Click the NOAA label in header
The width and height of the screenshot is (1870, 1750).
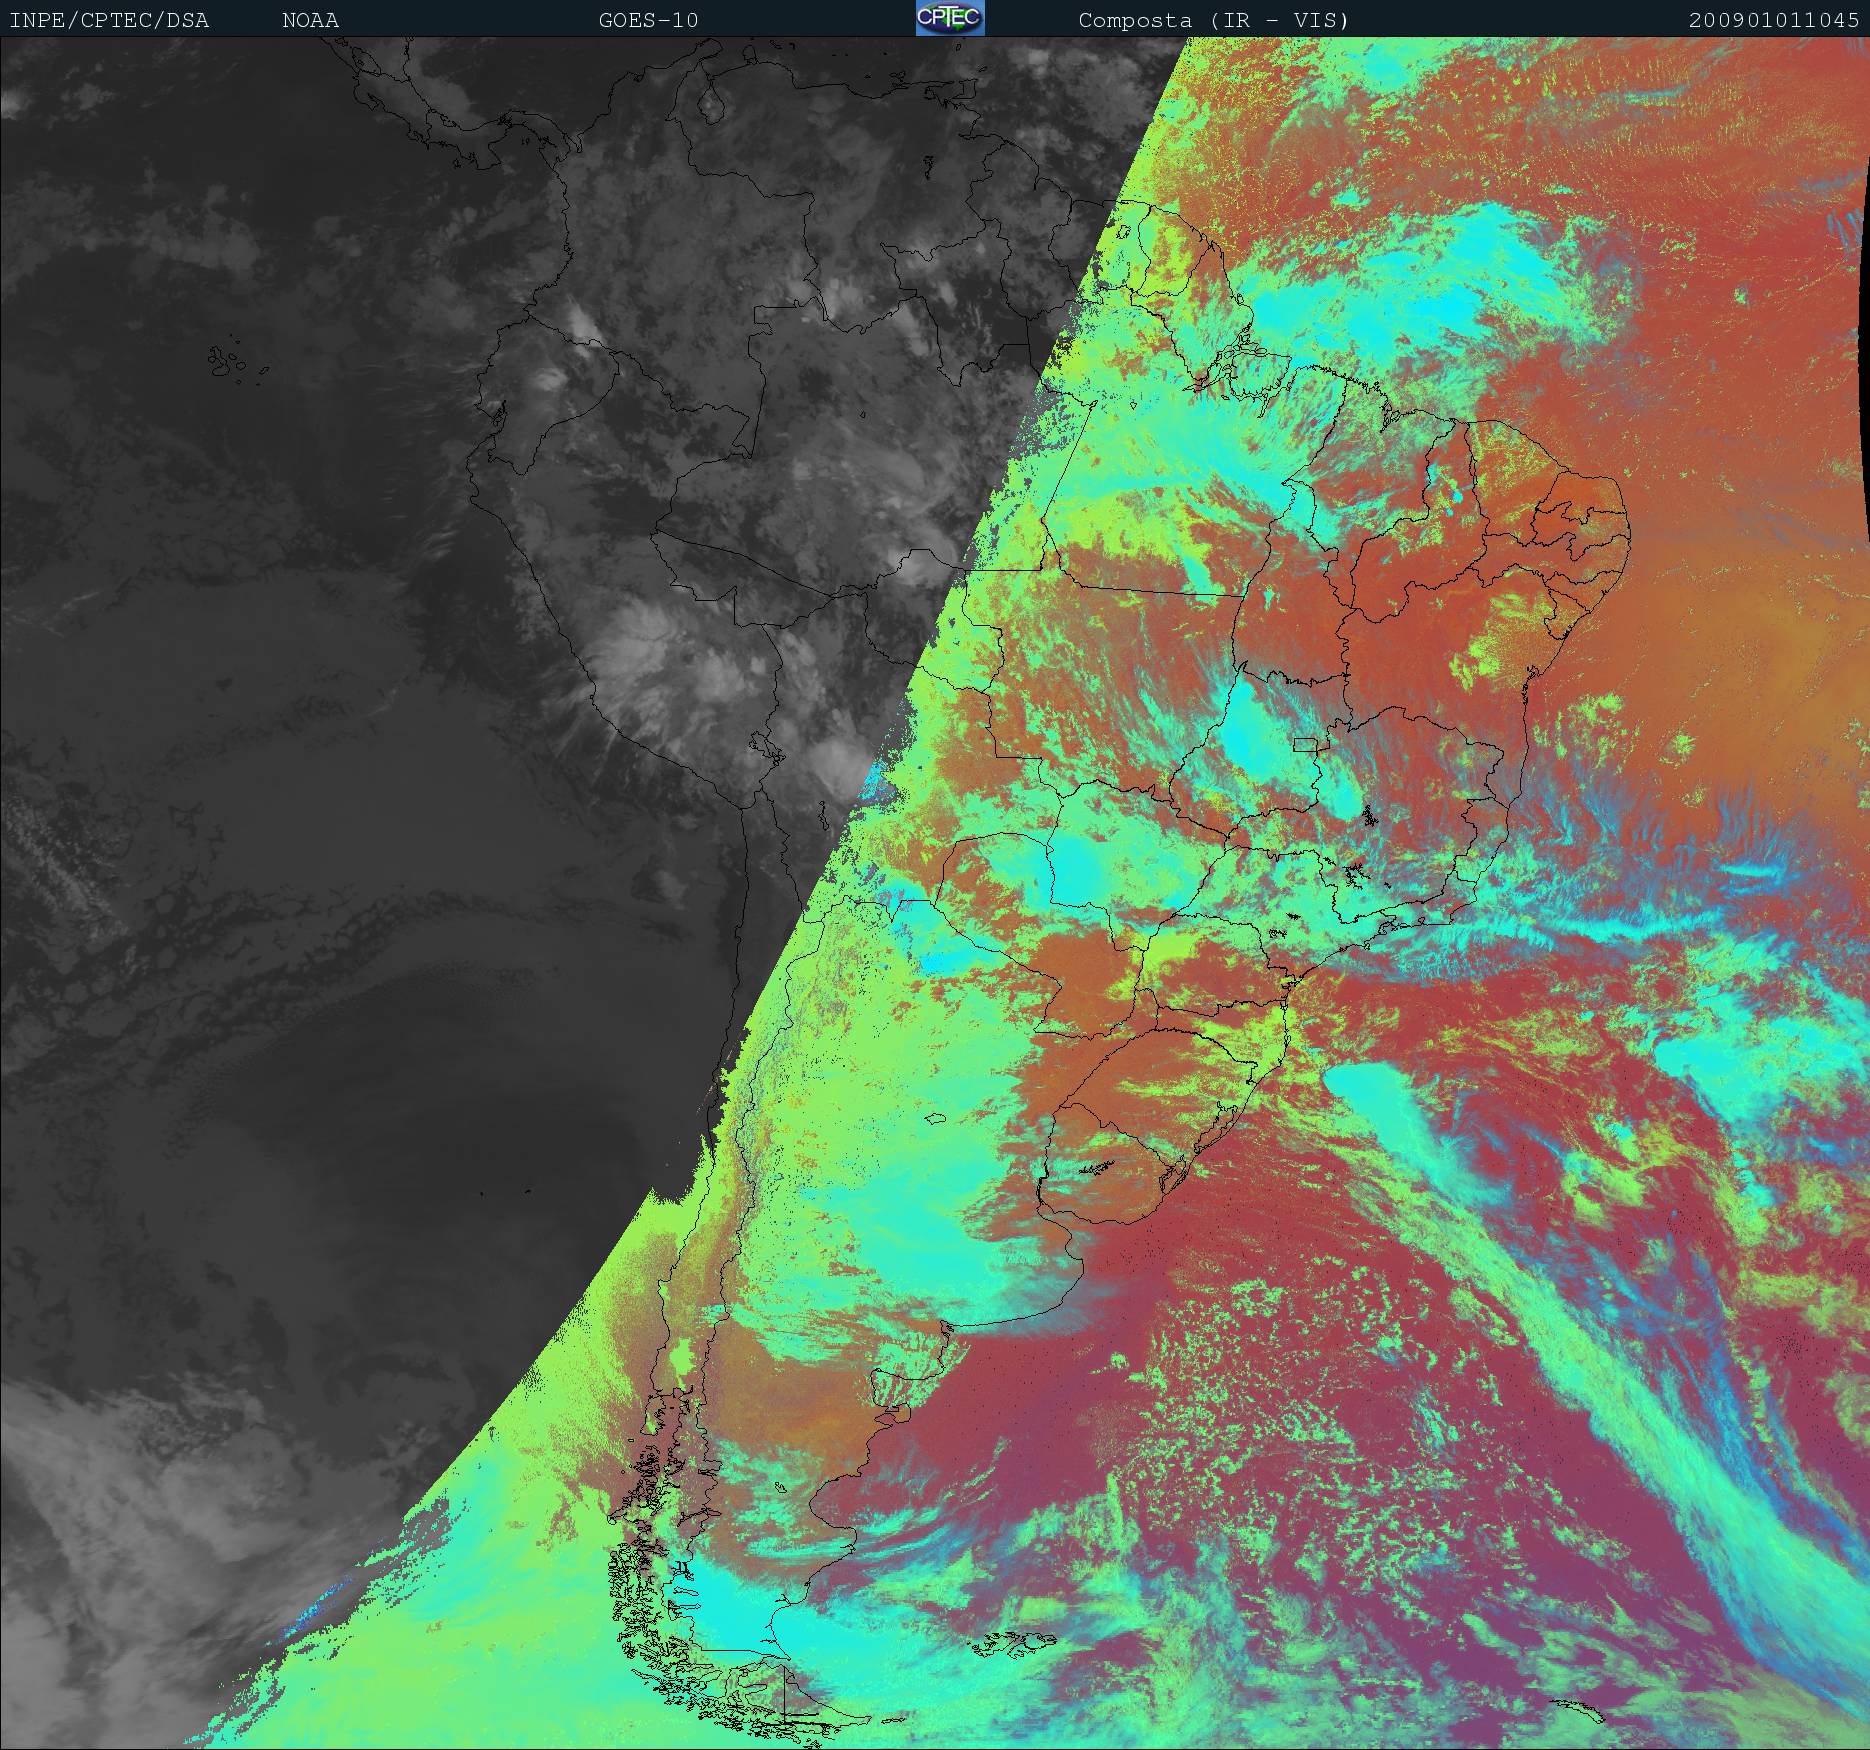point(310,20)
